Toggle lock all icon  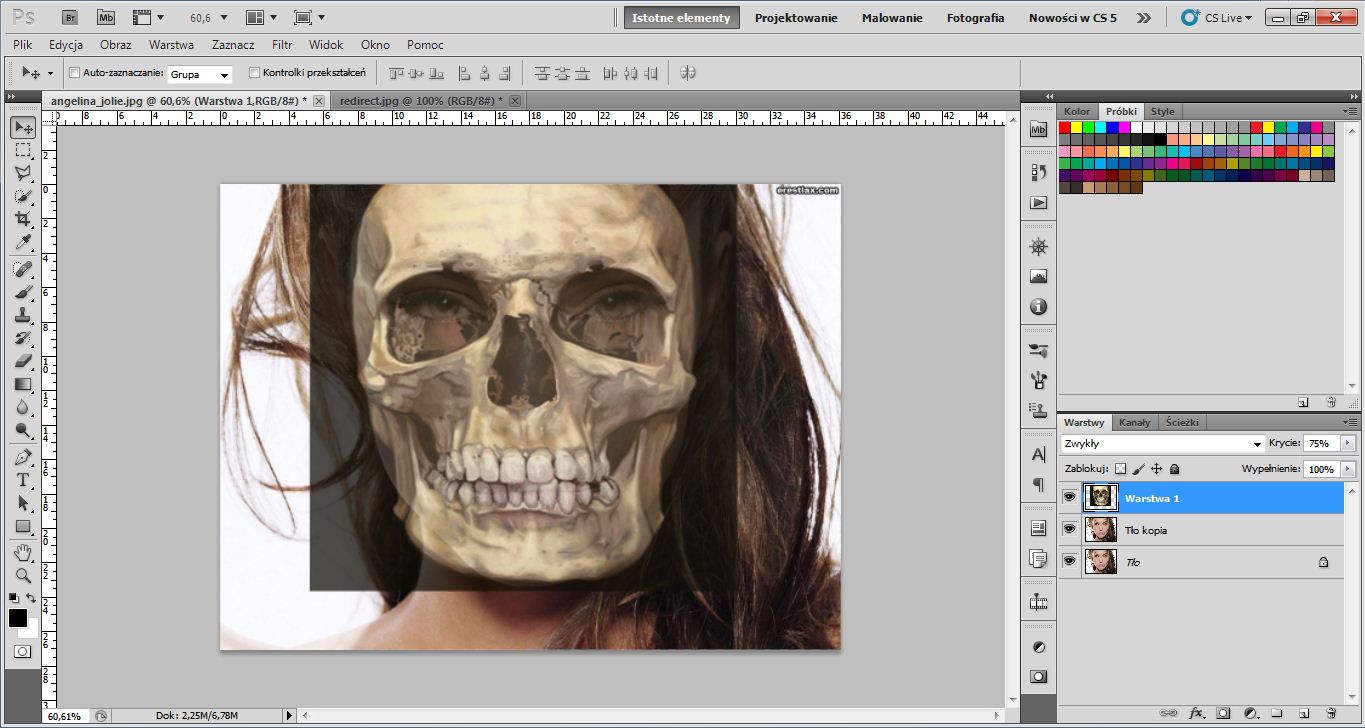(1175, 468)
